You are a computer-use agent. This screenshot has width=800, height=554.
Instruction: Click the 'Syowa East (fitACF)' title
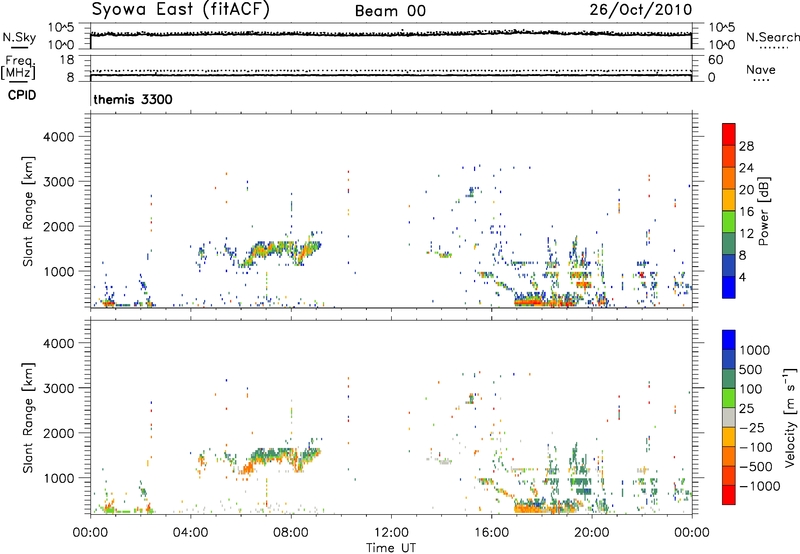coord(181,10)
